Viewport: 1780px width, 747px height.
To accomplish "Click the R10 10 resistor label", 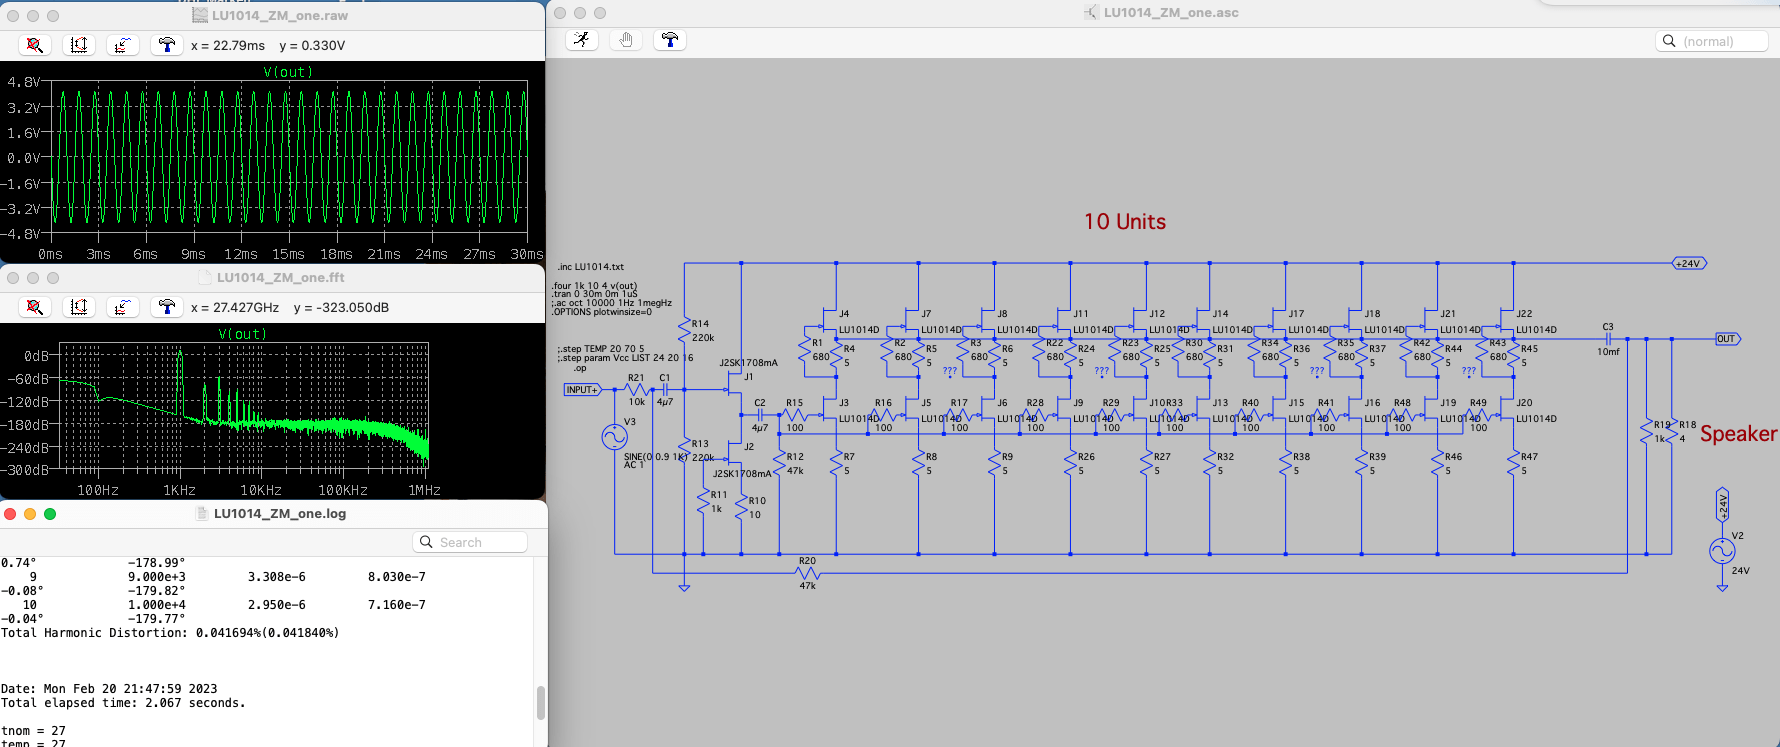I will 757,508.
